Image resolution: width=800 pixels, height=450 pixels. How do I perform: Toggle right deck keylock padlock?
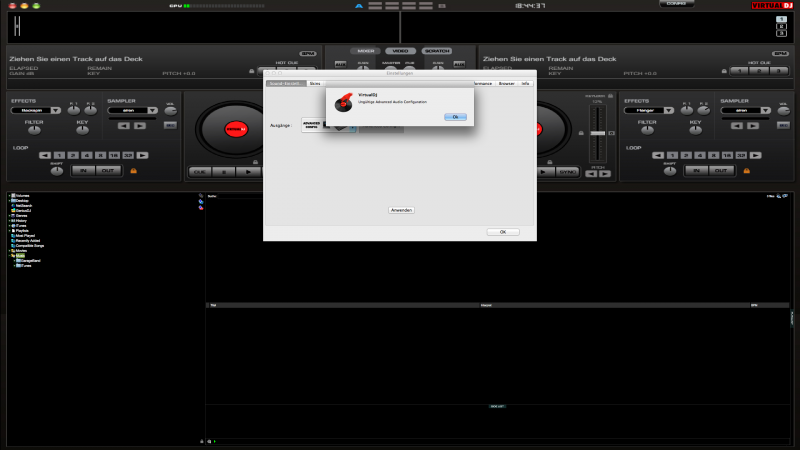pos(610,96)
